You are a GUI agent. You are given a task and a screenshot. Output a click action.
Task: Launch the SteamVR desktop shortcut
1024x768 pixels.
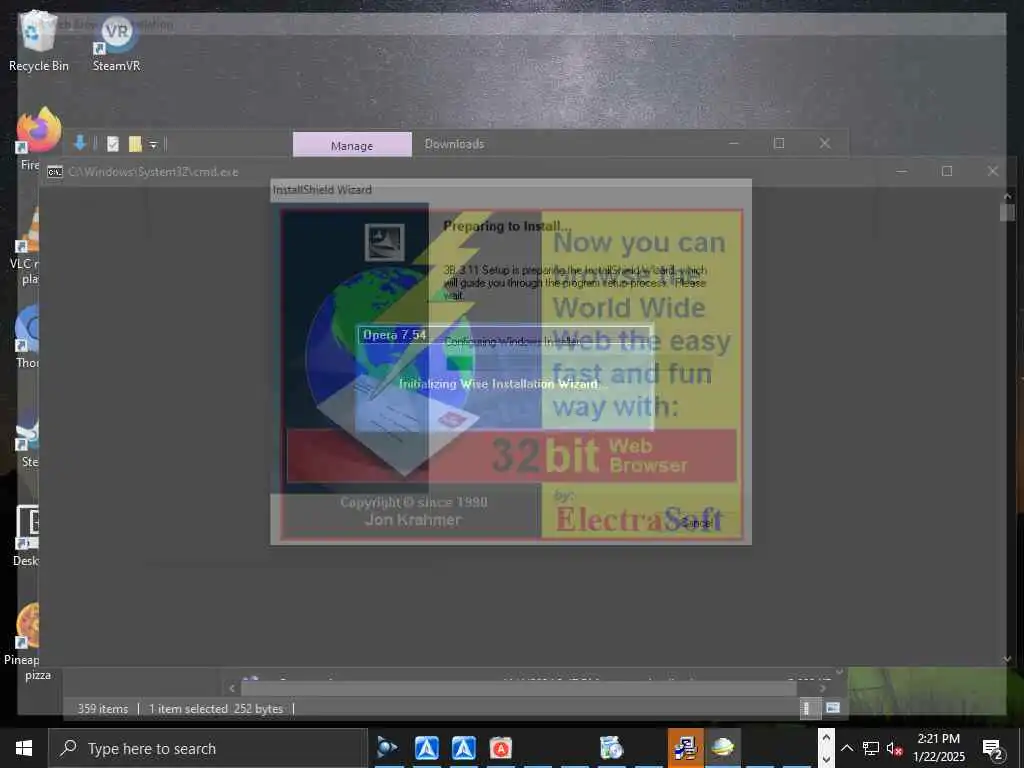point(116,43)
